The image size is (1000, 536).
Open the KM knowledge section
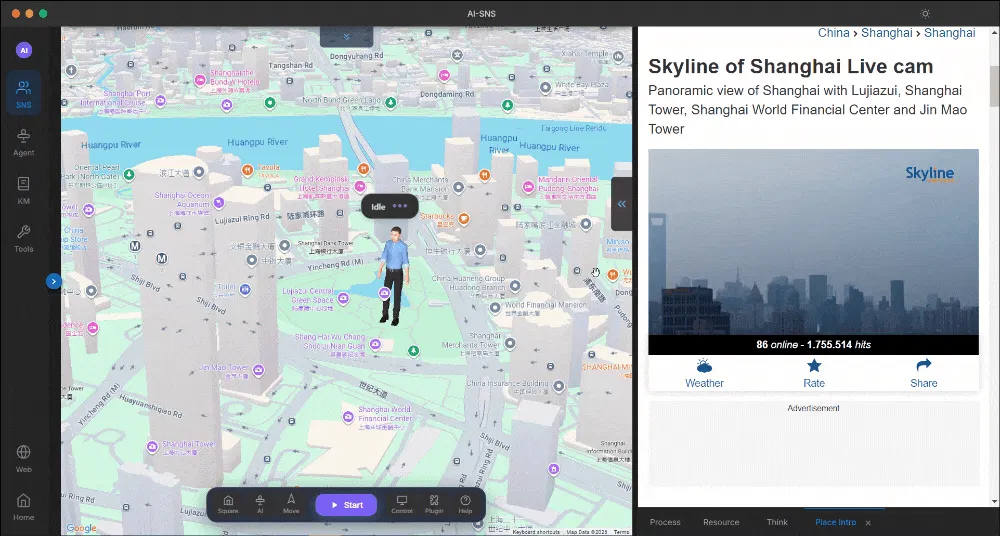click(x=24, y=190)
